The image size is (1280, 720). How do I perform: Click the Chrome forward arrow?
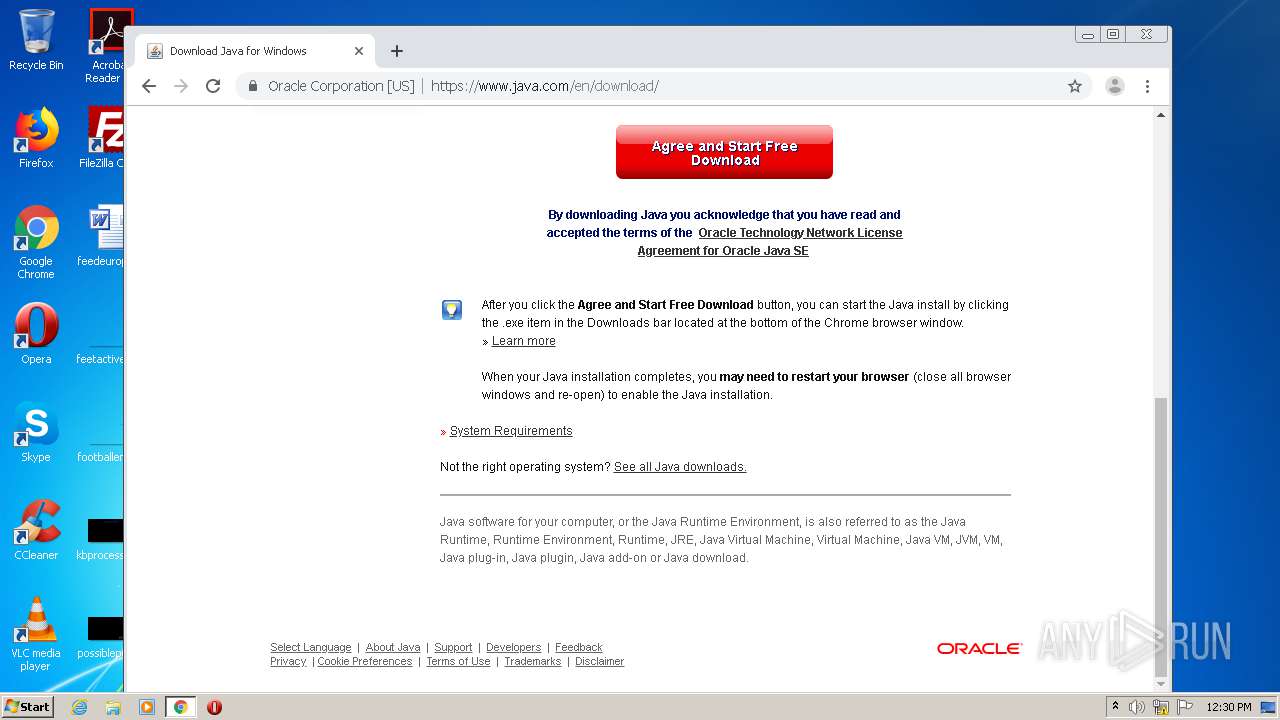(181, 86)
